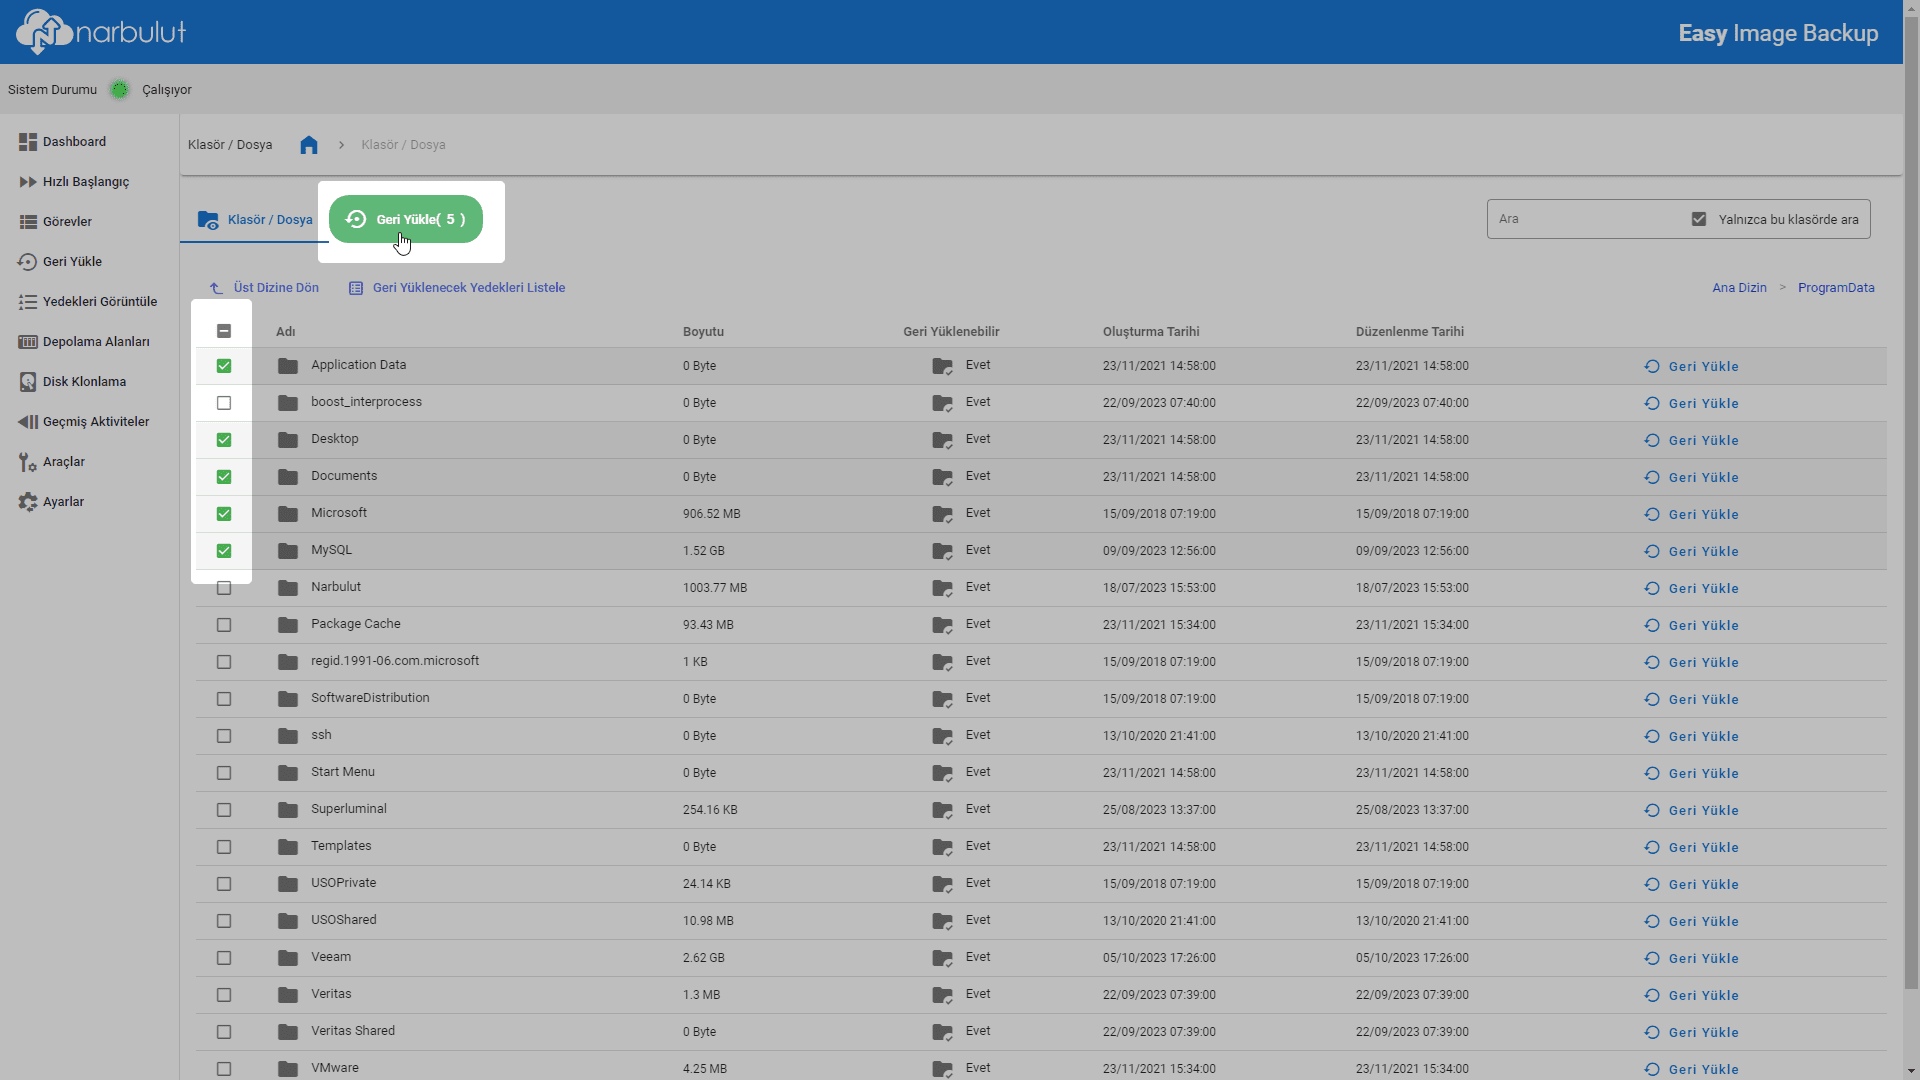Open Araçlar tools menu in the sidebar
The image size is (1920, 1080).
tap(63, 462)
